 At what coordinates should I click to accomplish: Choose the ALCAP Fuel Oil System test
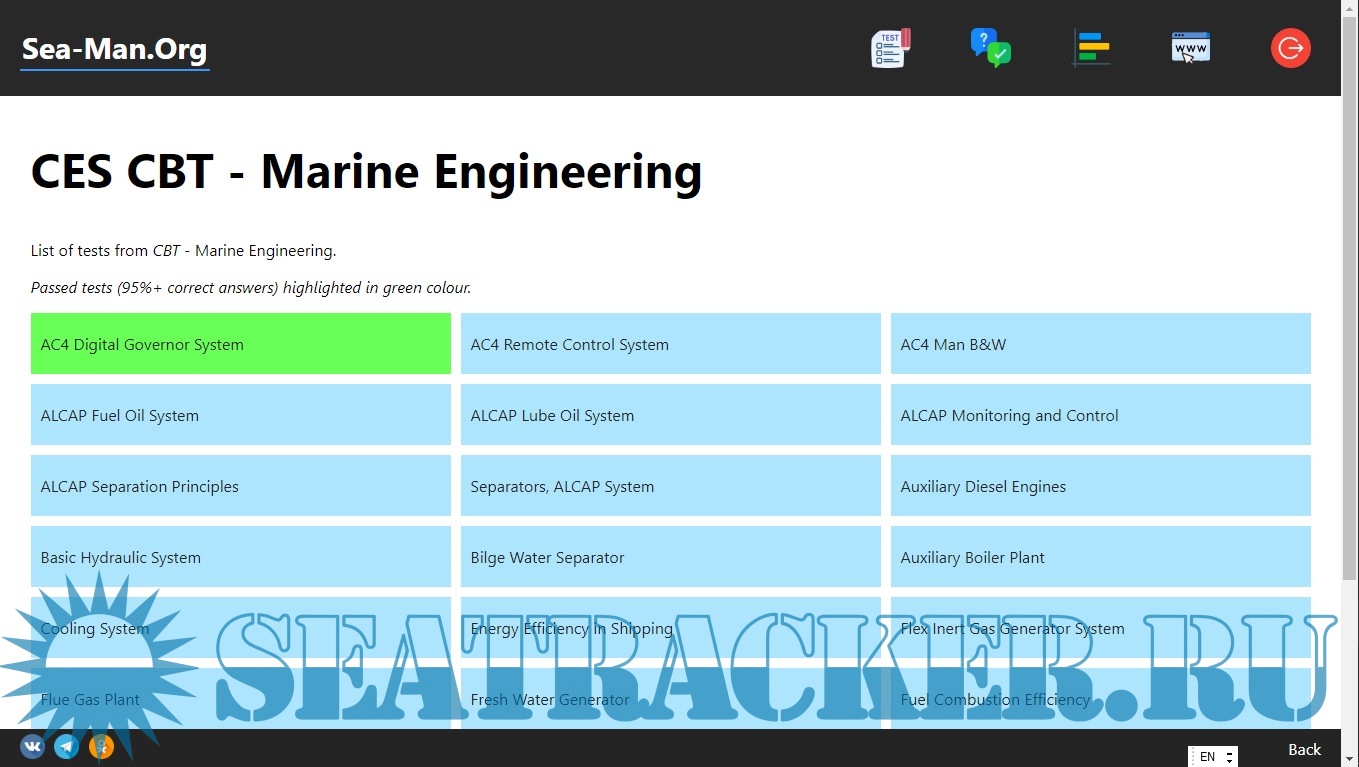pos(241,415)
